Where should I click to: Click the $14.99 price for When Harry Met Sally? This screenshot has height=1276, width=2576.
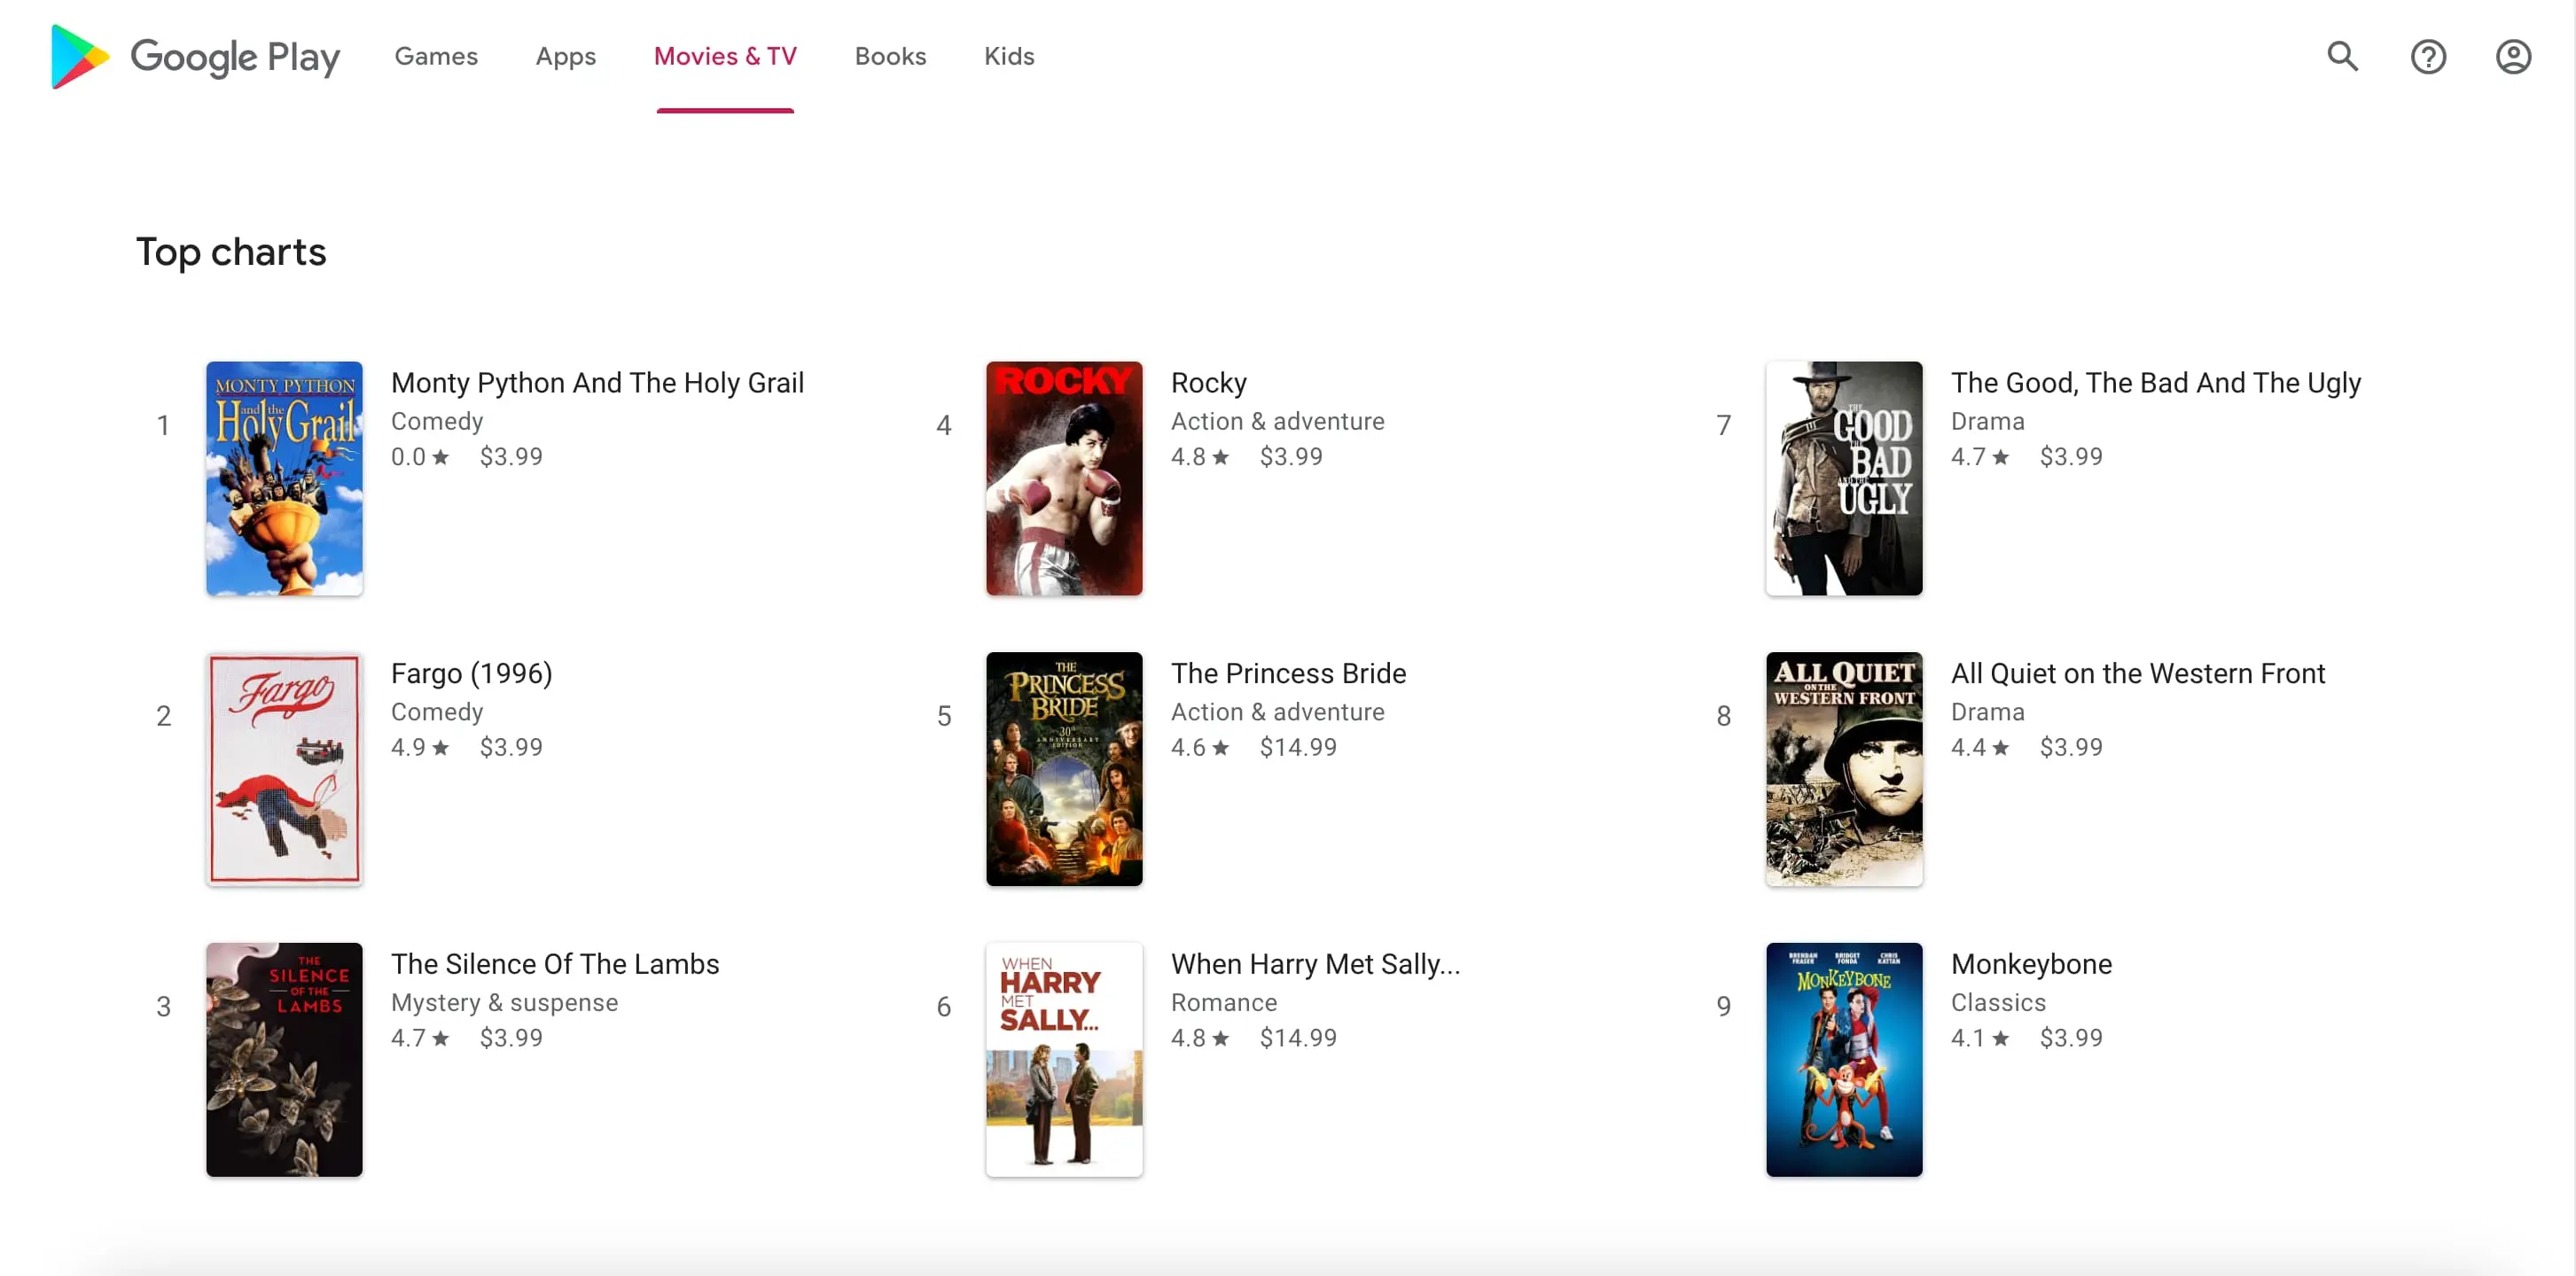pos(1298,1038)
